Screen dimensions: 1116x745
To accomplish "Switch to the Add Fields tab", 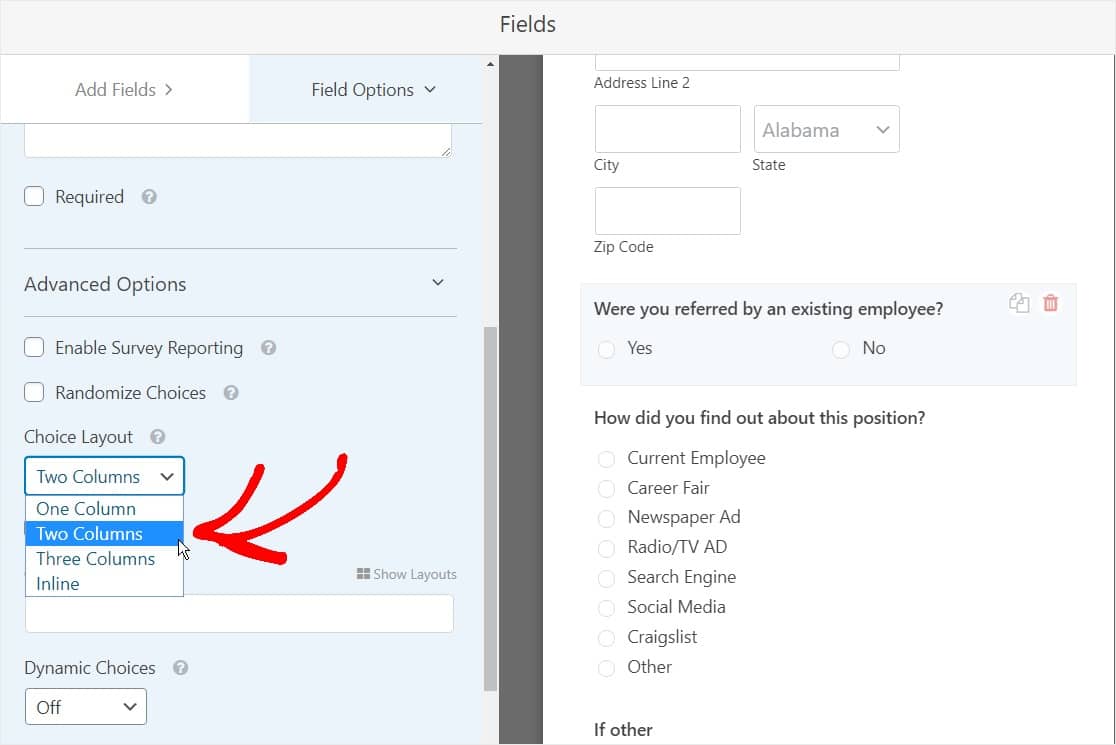I will coord(124,90).
